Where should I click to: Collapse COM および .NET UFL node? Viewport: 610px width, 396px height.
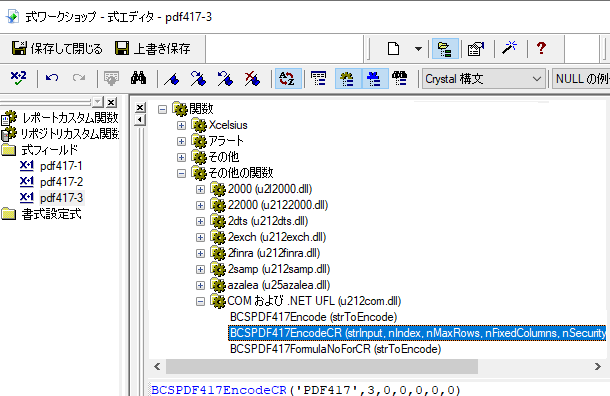click(200, 301)
